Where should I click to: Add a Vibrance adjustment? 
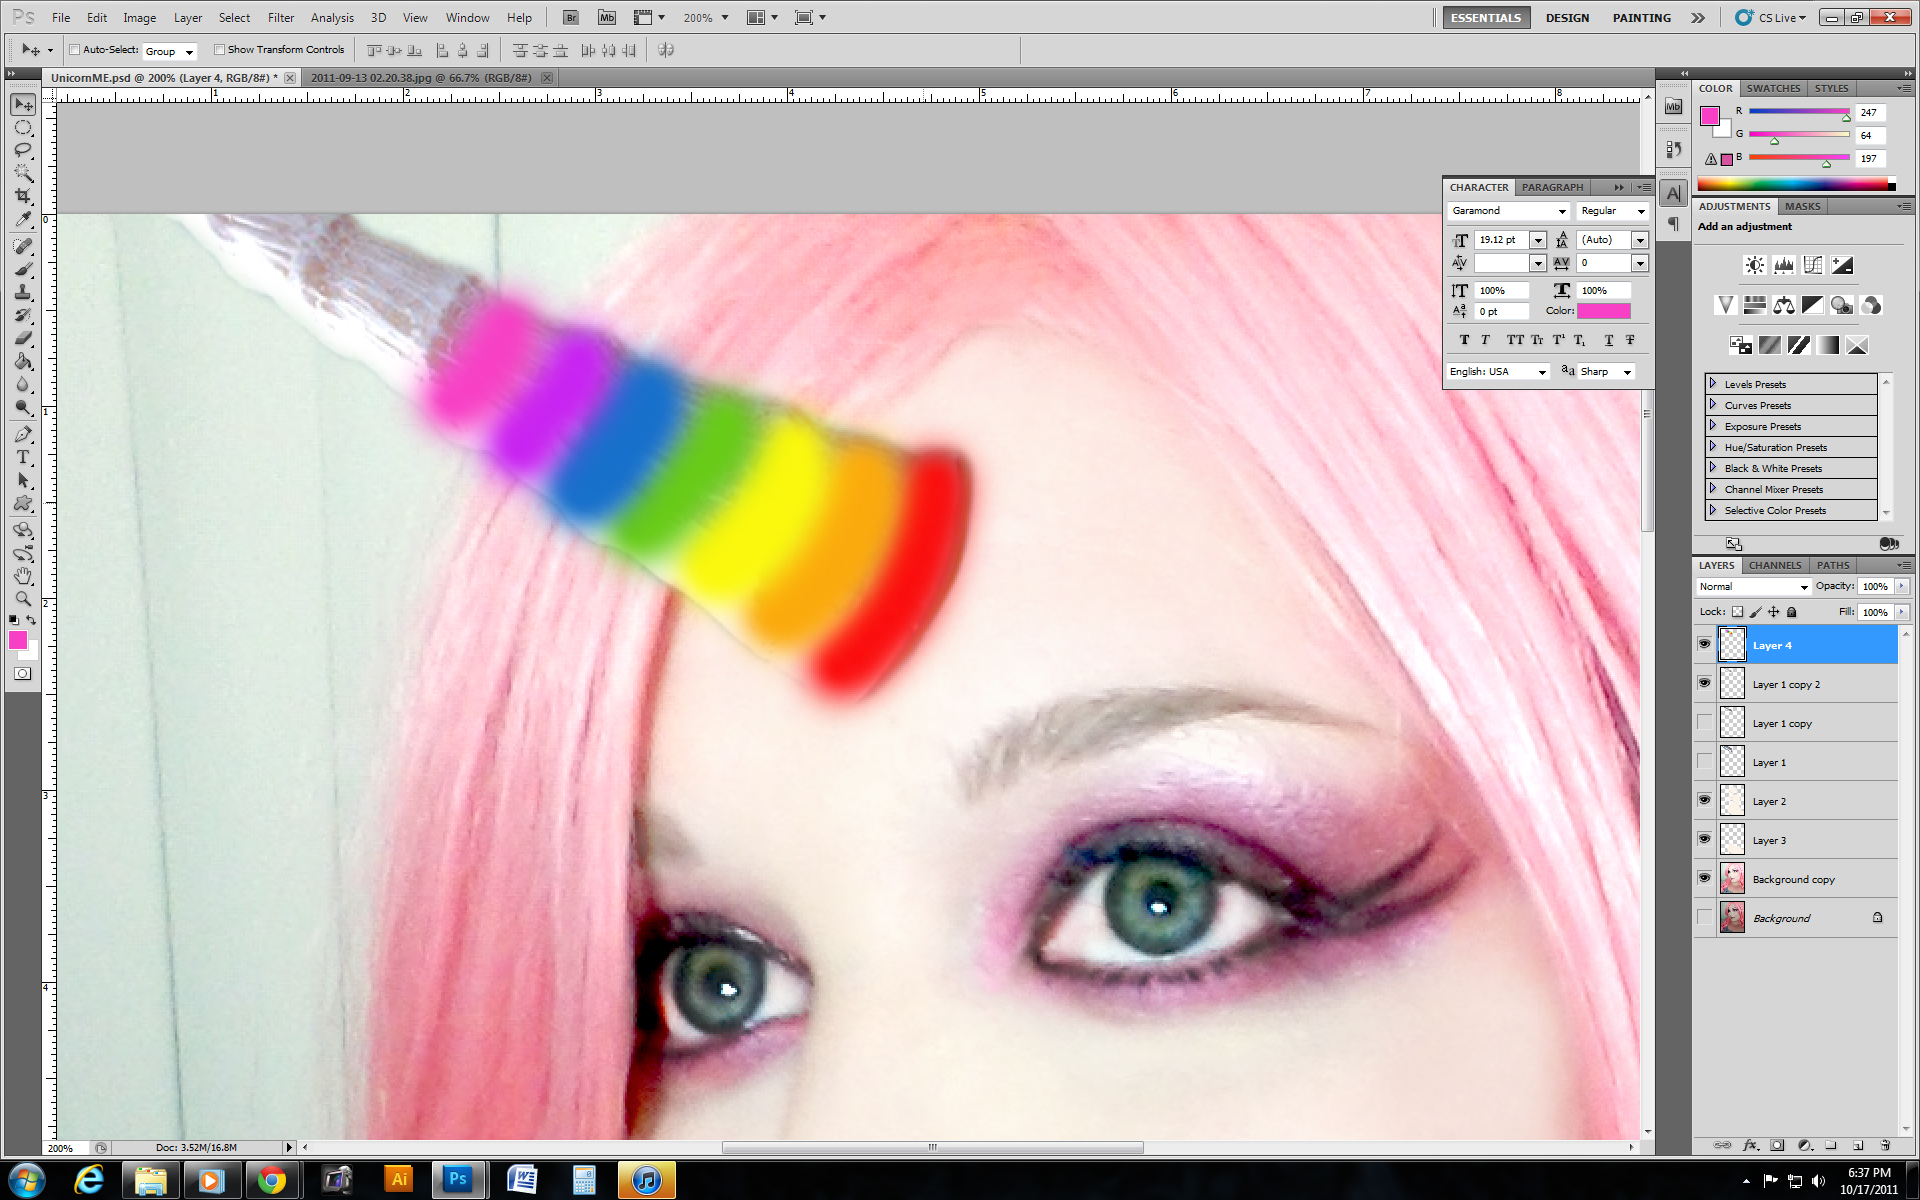click(x=1725, y=305)
